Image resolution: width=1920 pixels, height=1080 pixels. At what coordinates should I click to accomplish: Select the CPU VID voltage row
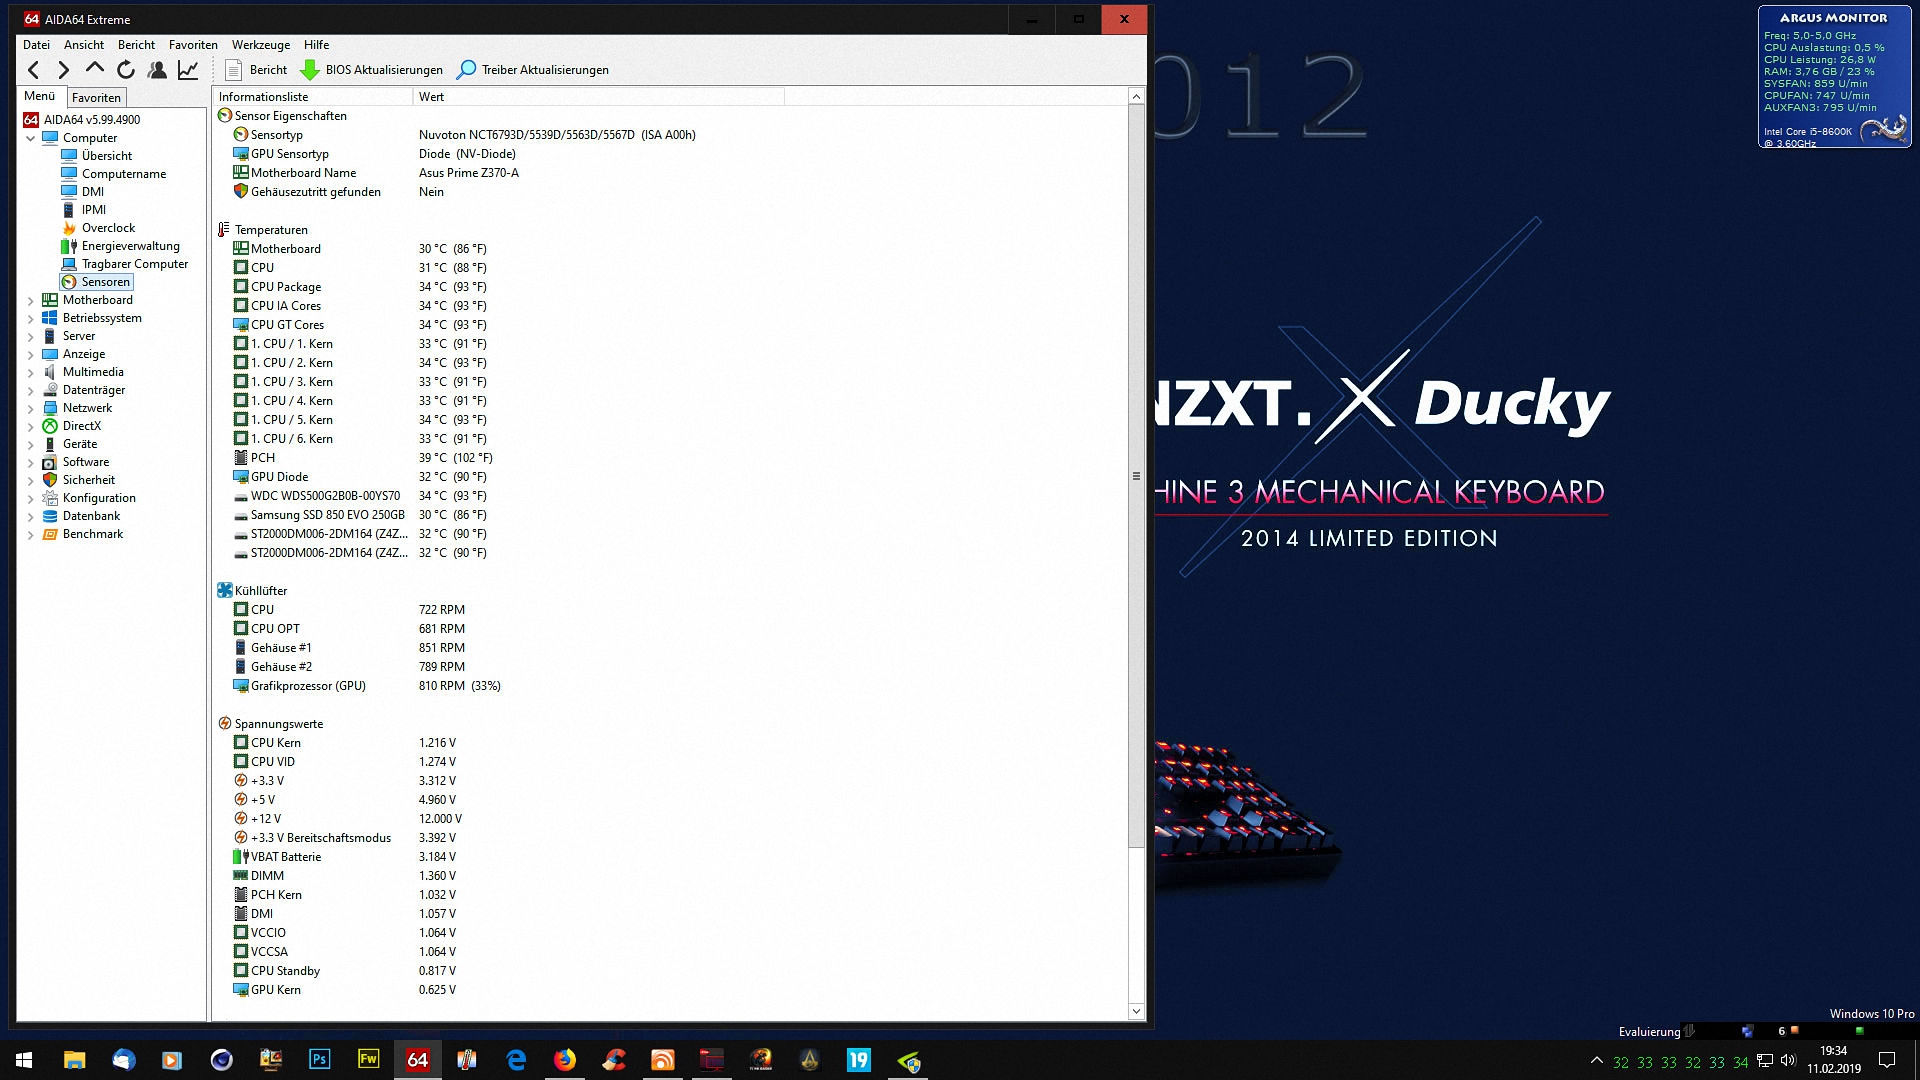[670, 762]
